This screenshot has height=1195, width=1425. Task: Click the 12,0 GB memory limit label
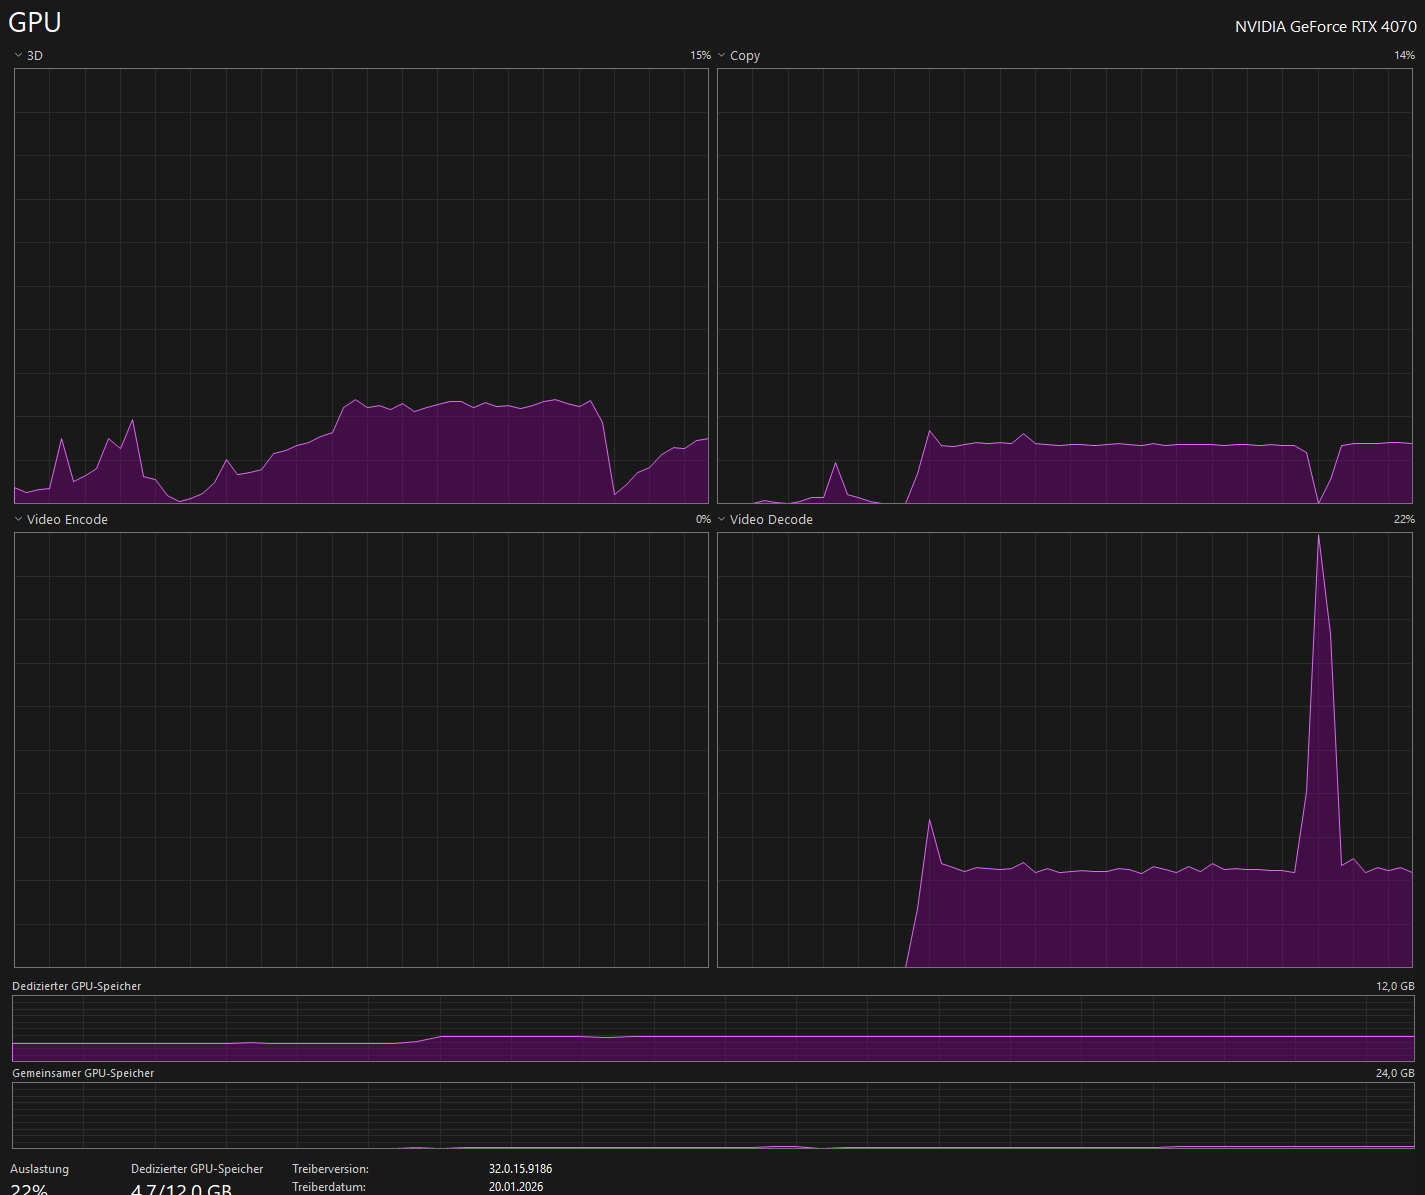1395,986
